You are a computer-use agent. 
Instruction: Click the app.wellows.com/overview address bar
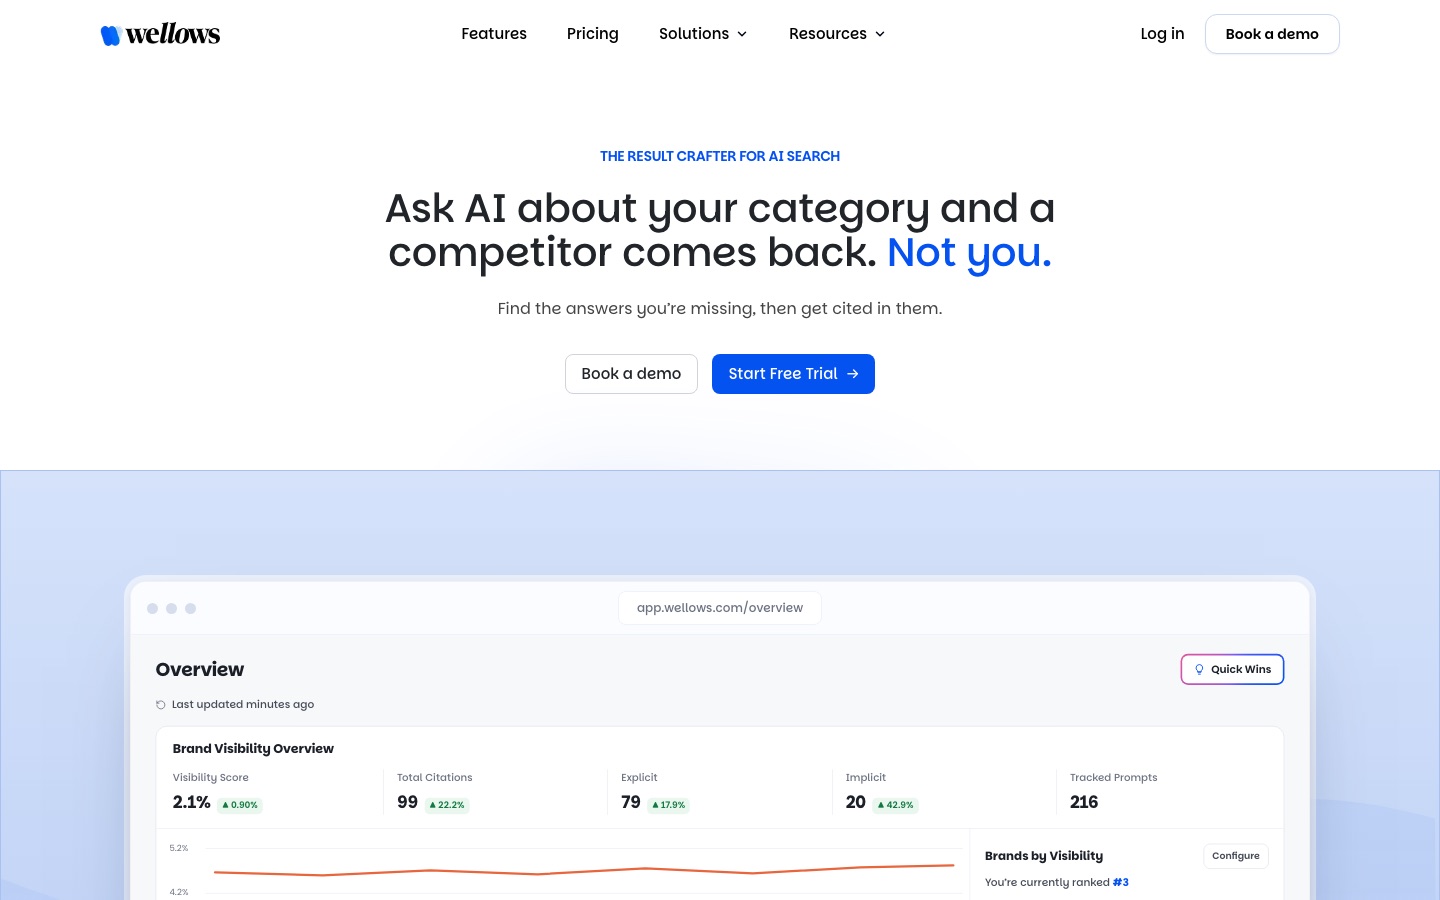pos(720,608)
